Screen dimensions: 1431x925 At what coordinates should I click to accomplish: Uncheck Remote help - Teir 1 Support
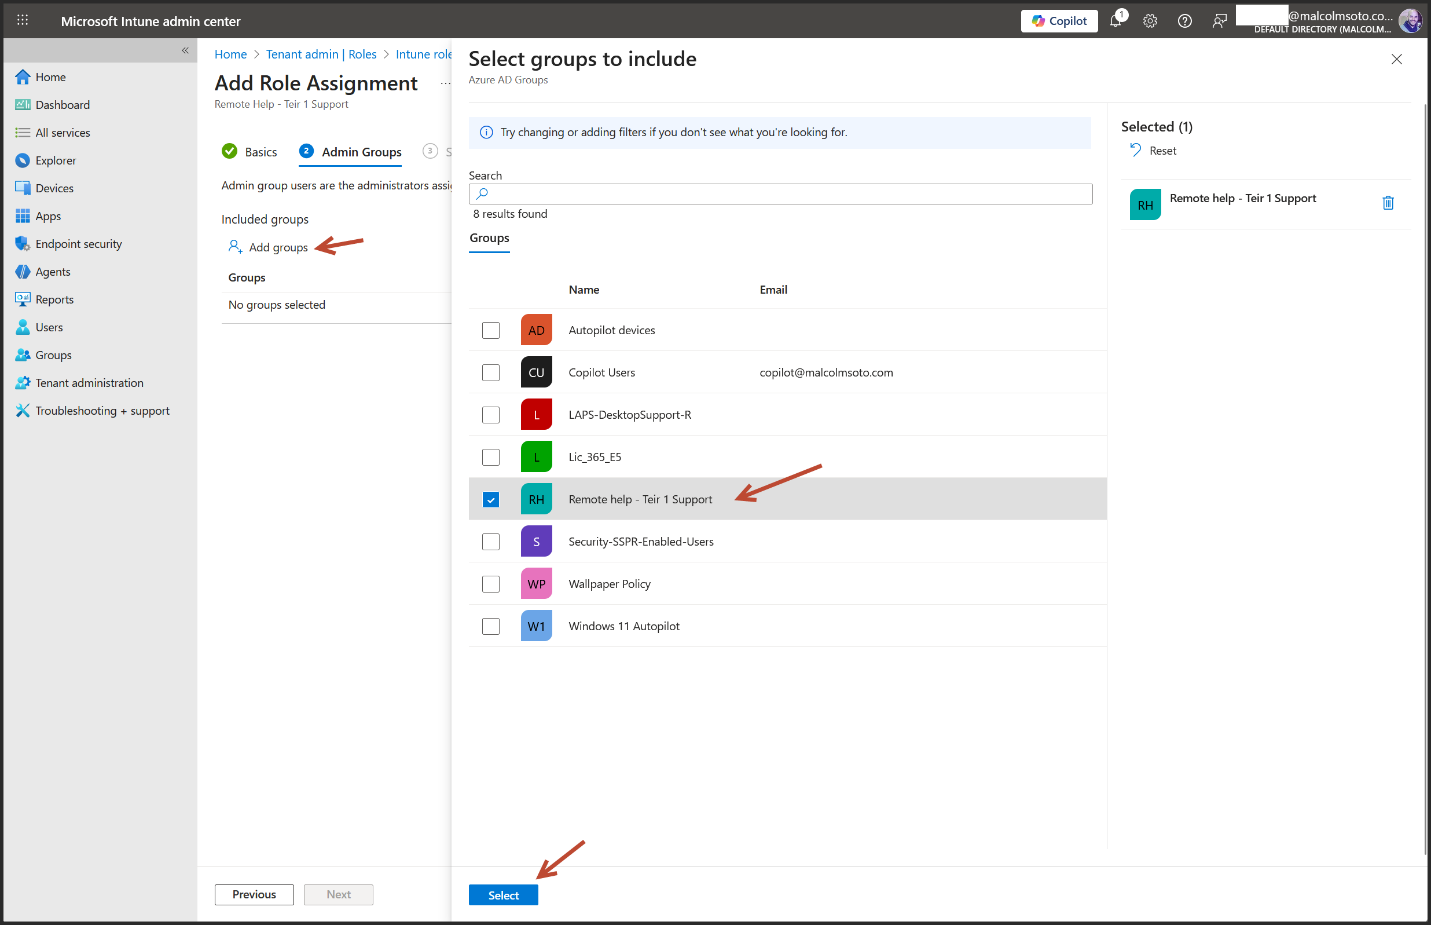491,500
